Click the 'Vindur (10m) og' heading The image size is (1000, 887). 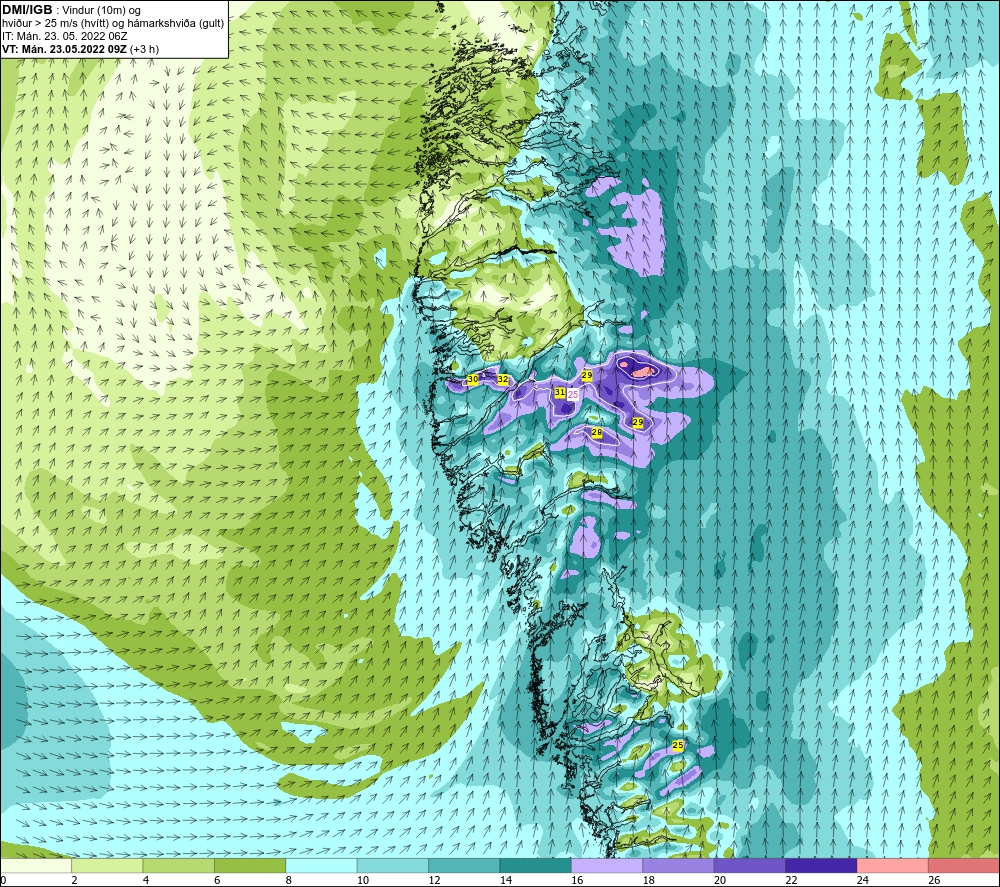[x=102, y=11]
